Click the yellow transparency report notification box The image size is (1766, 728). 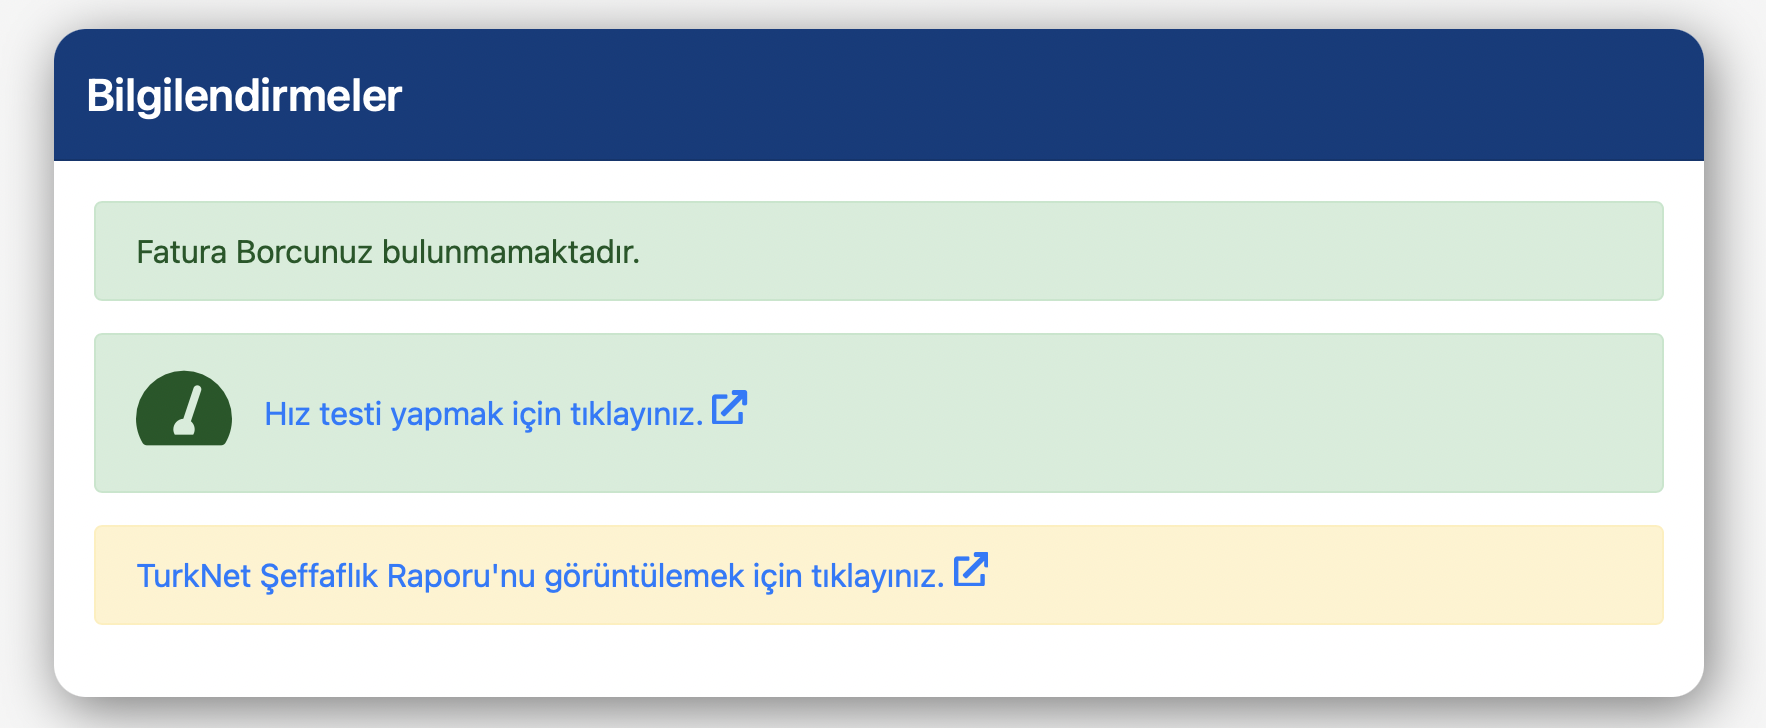coord(879,575)
